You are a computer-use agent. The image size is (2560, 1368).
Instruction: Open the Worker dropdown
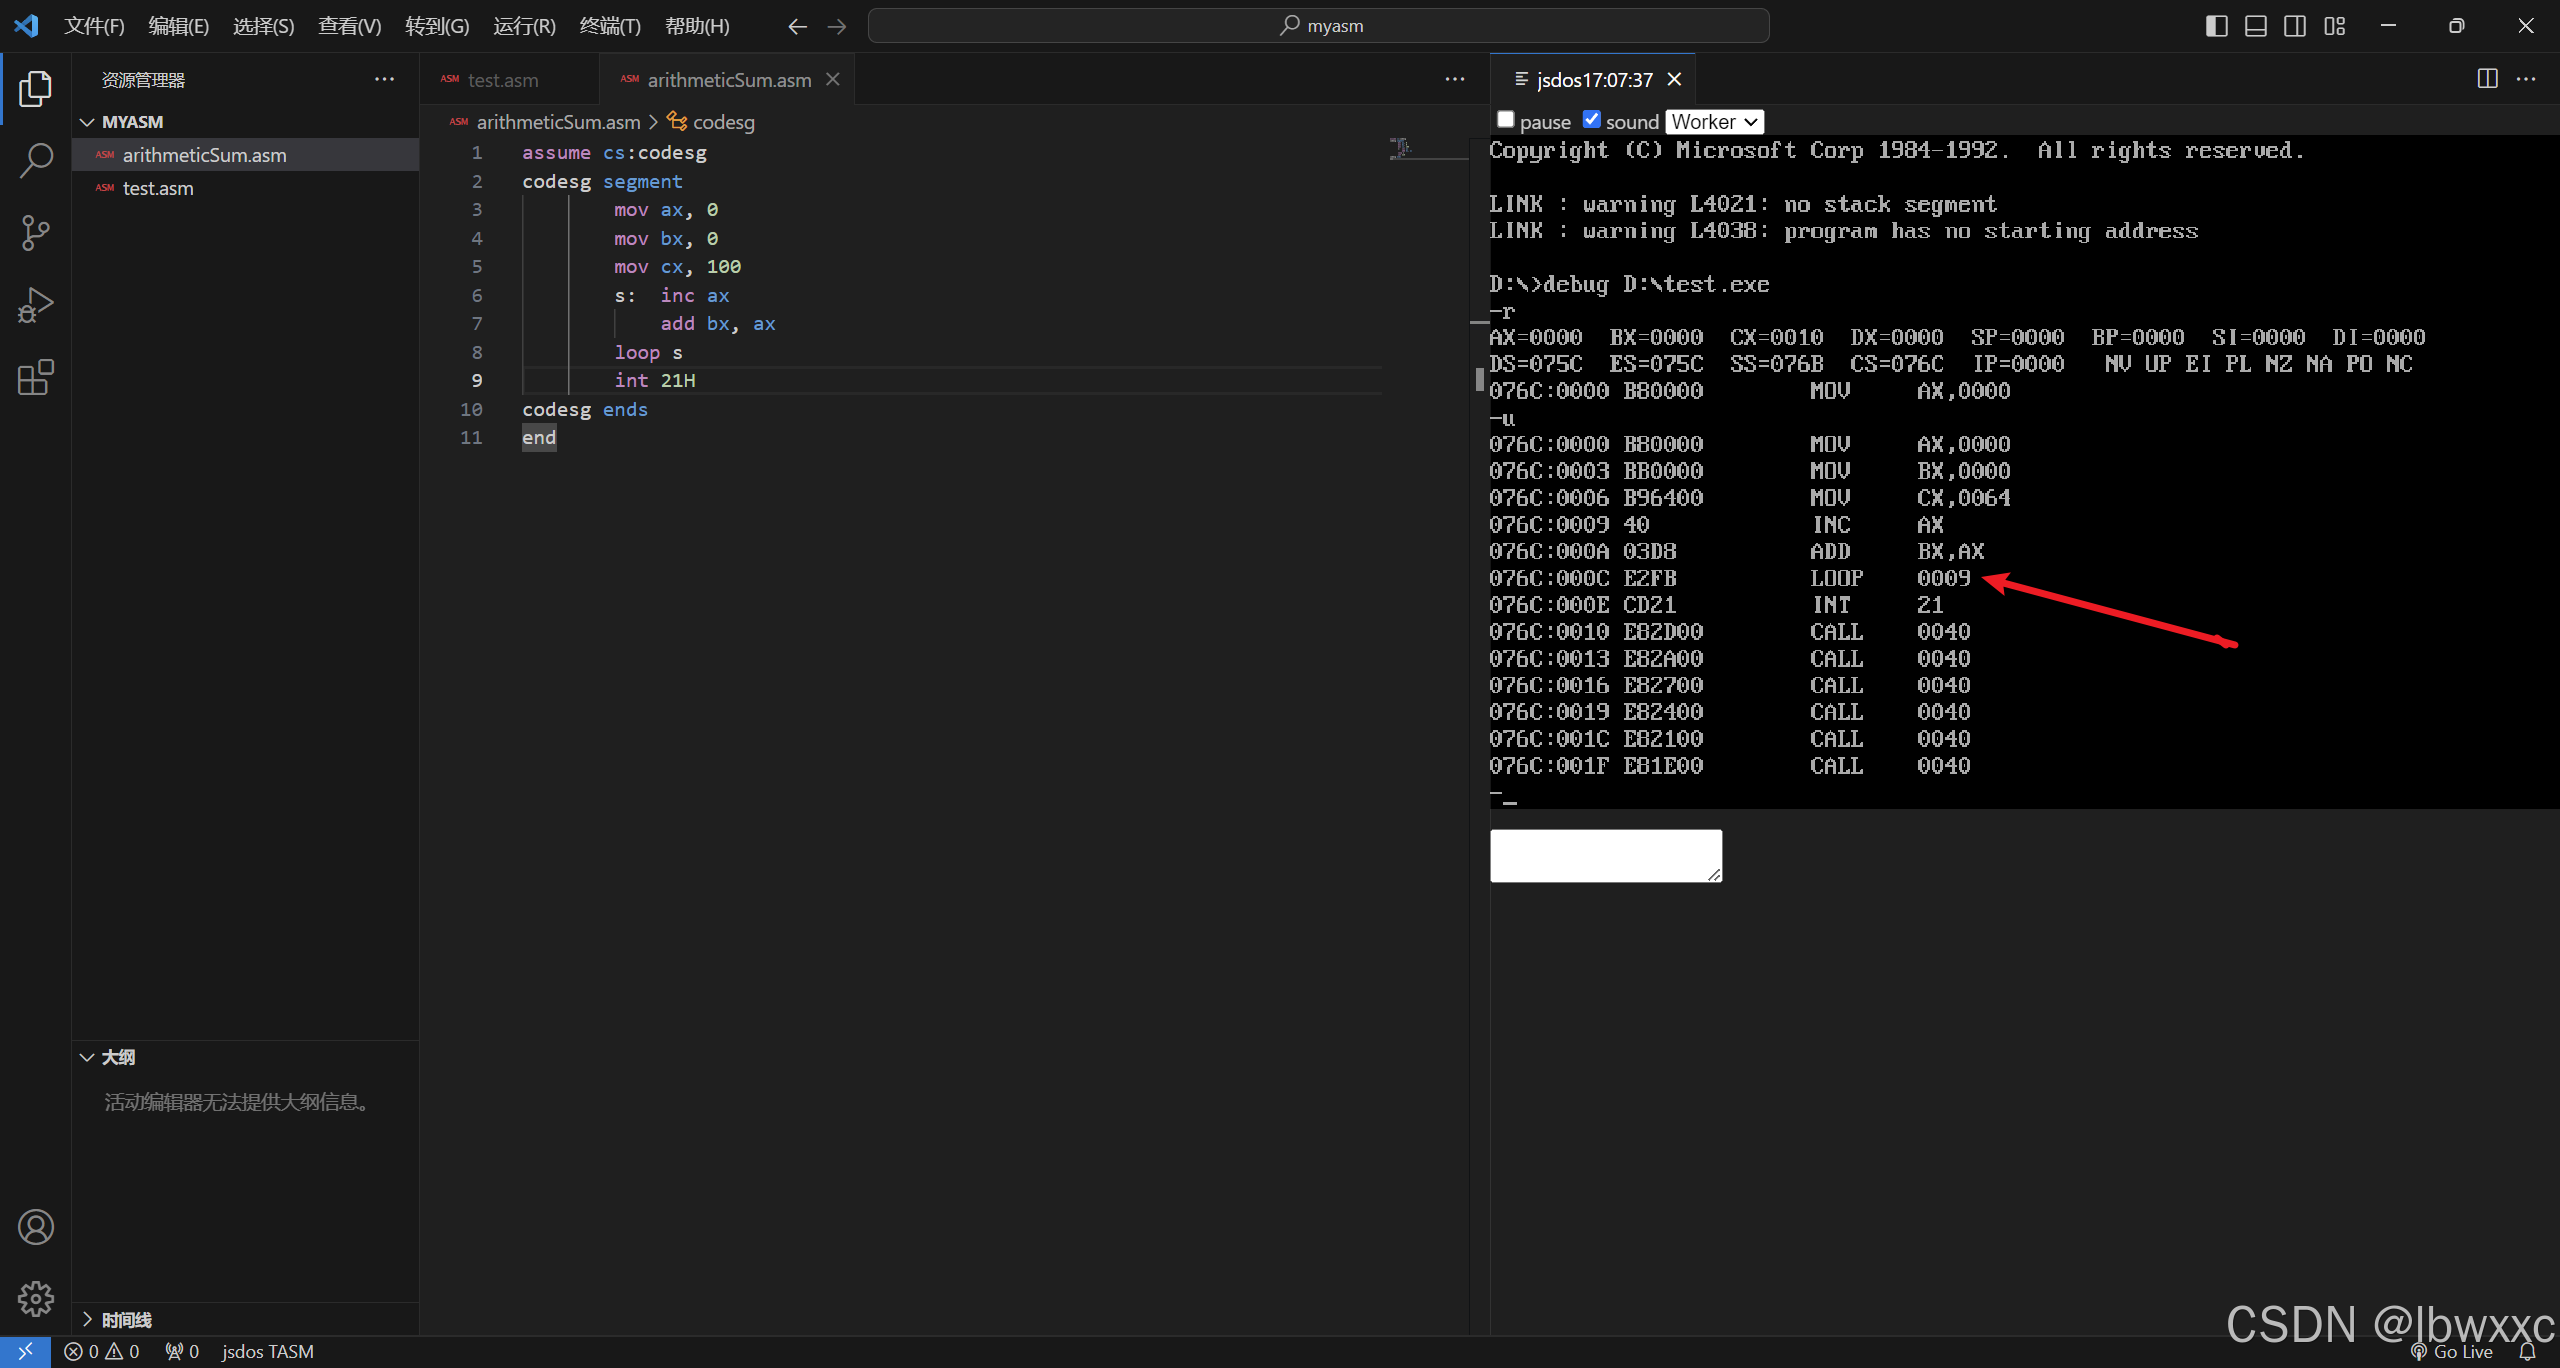[x=1714, y=122]
